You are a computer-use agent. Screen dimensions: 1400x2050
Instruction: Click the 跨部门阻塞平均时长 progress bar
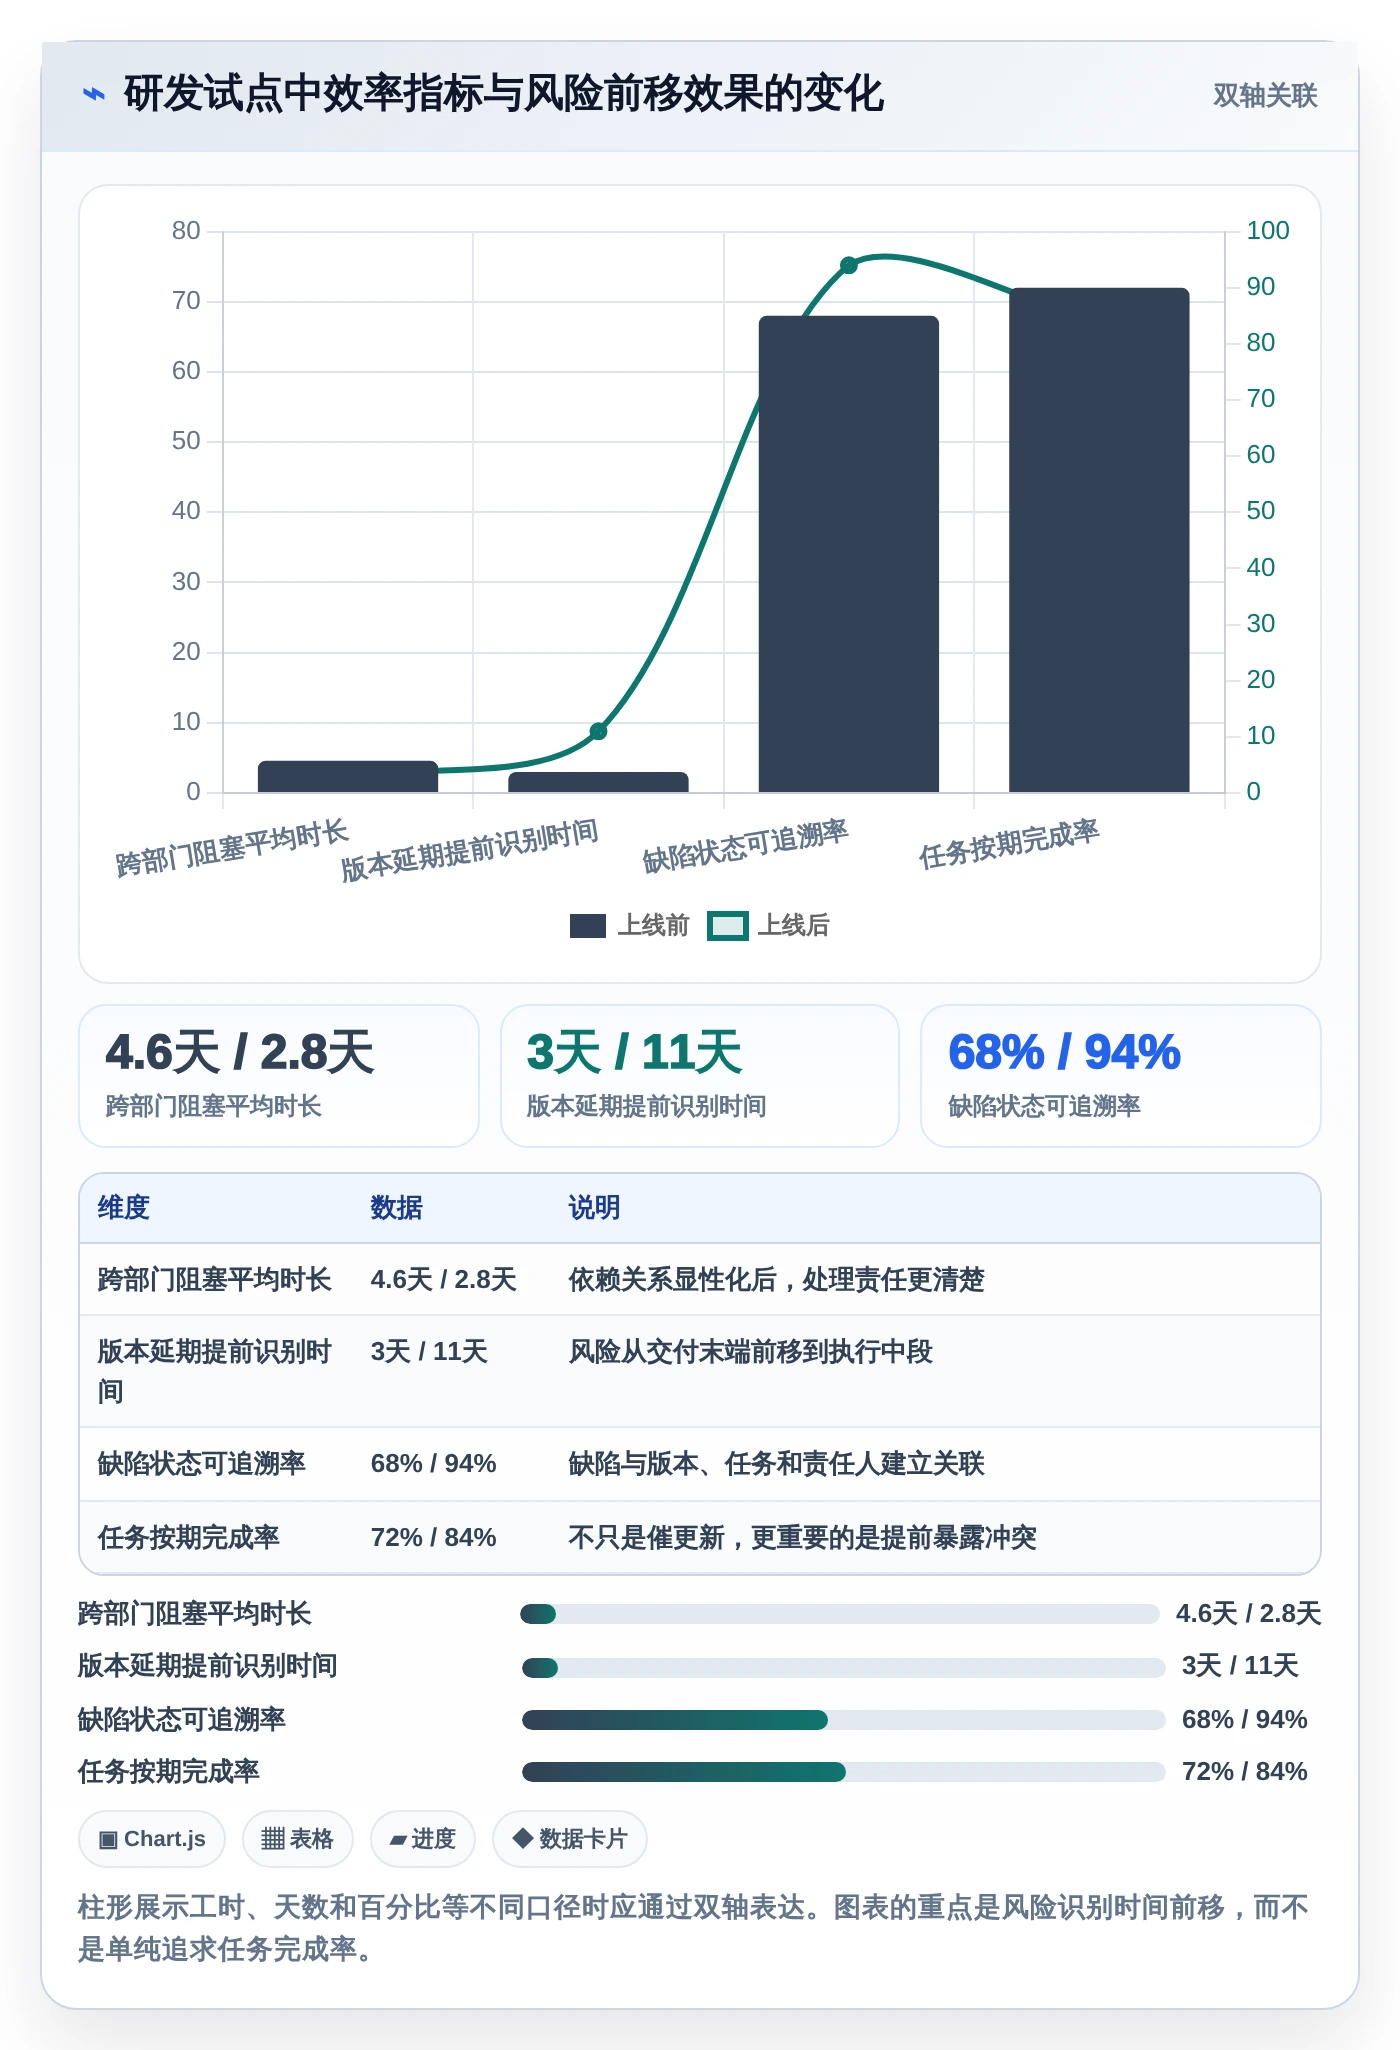pyautogui.click(x=840, y=1614)
